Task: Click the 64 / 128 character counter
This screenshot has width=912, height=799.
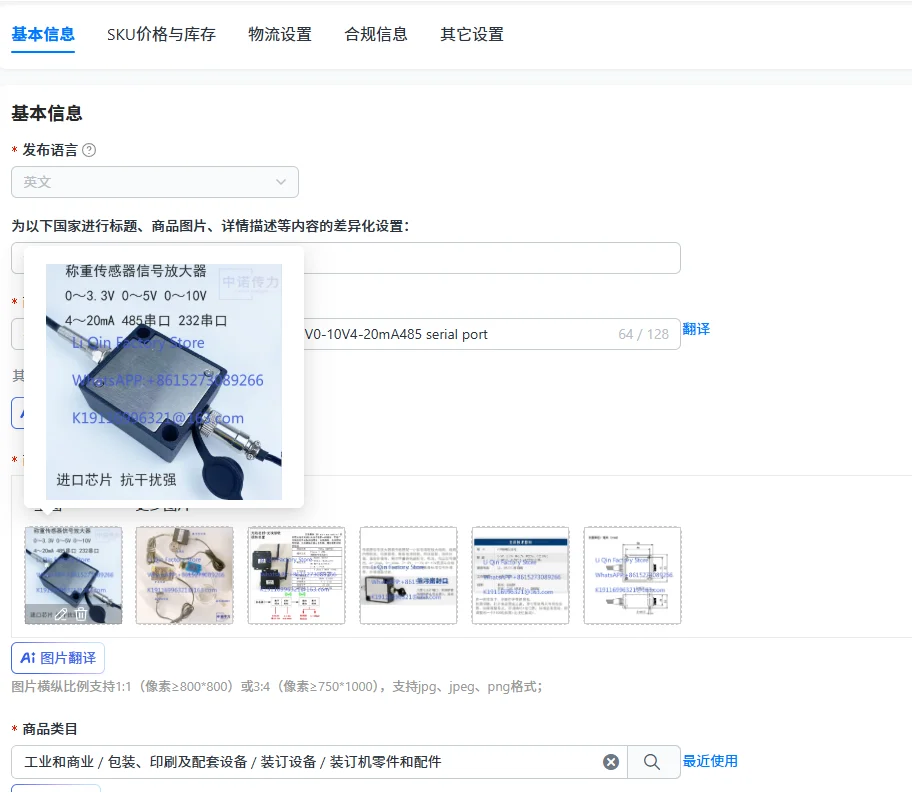Action: [x=643, y=334]
